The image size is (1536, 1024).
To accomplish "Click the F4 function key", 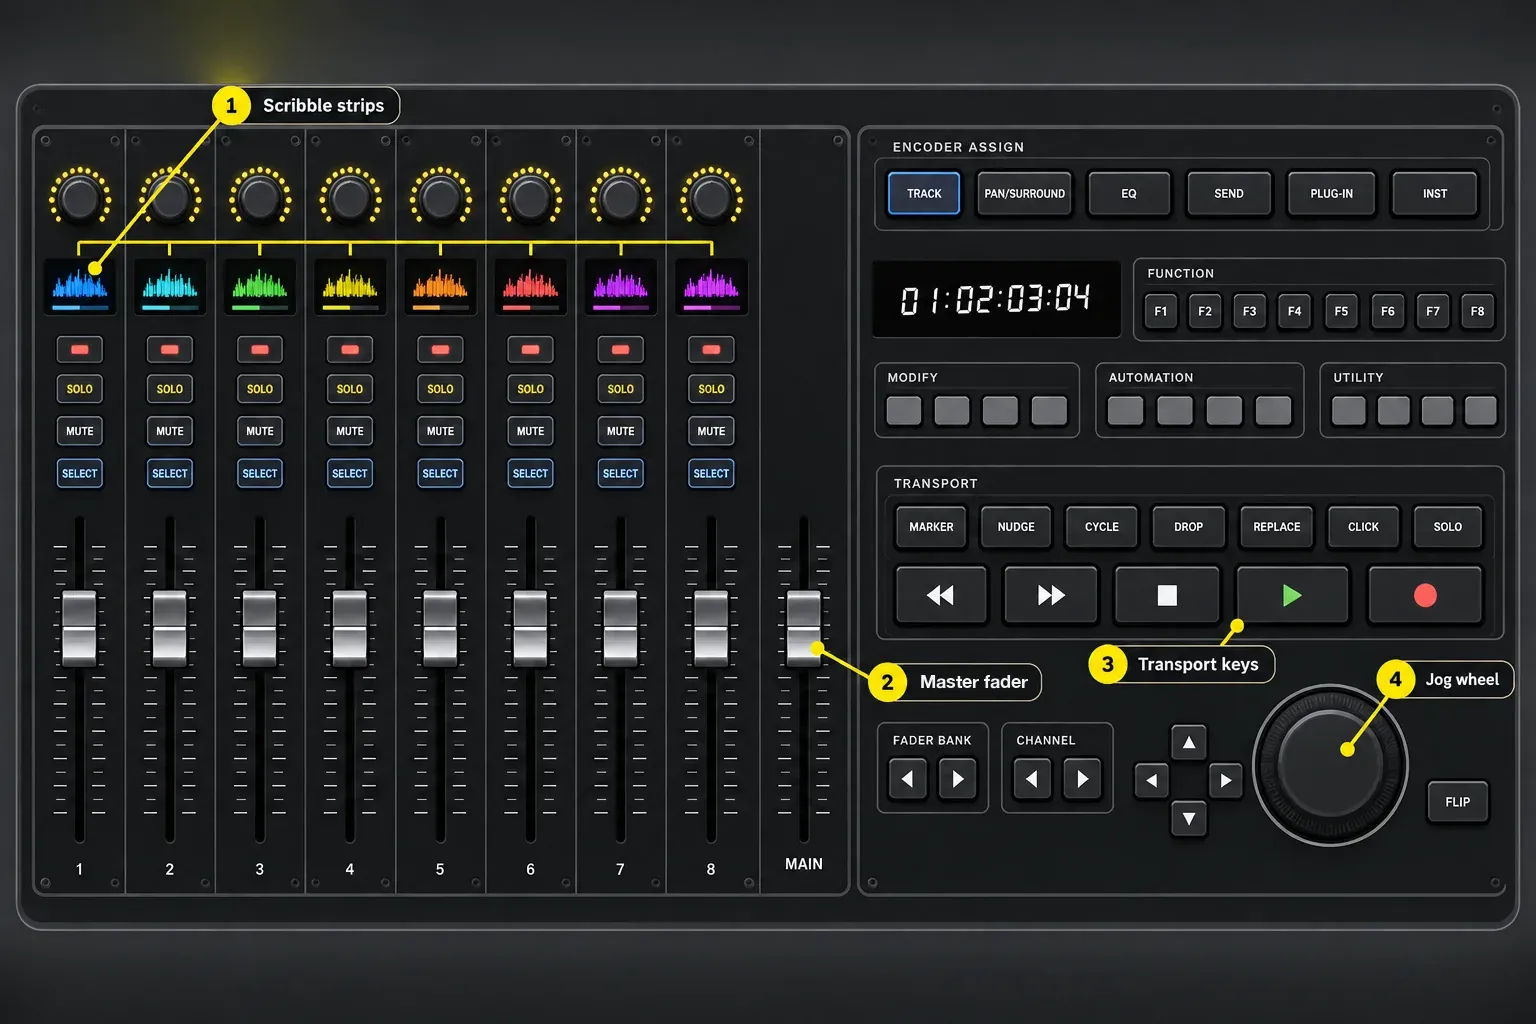I will 1294,311.
